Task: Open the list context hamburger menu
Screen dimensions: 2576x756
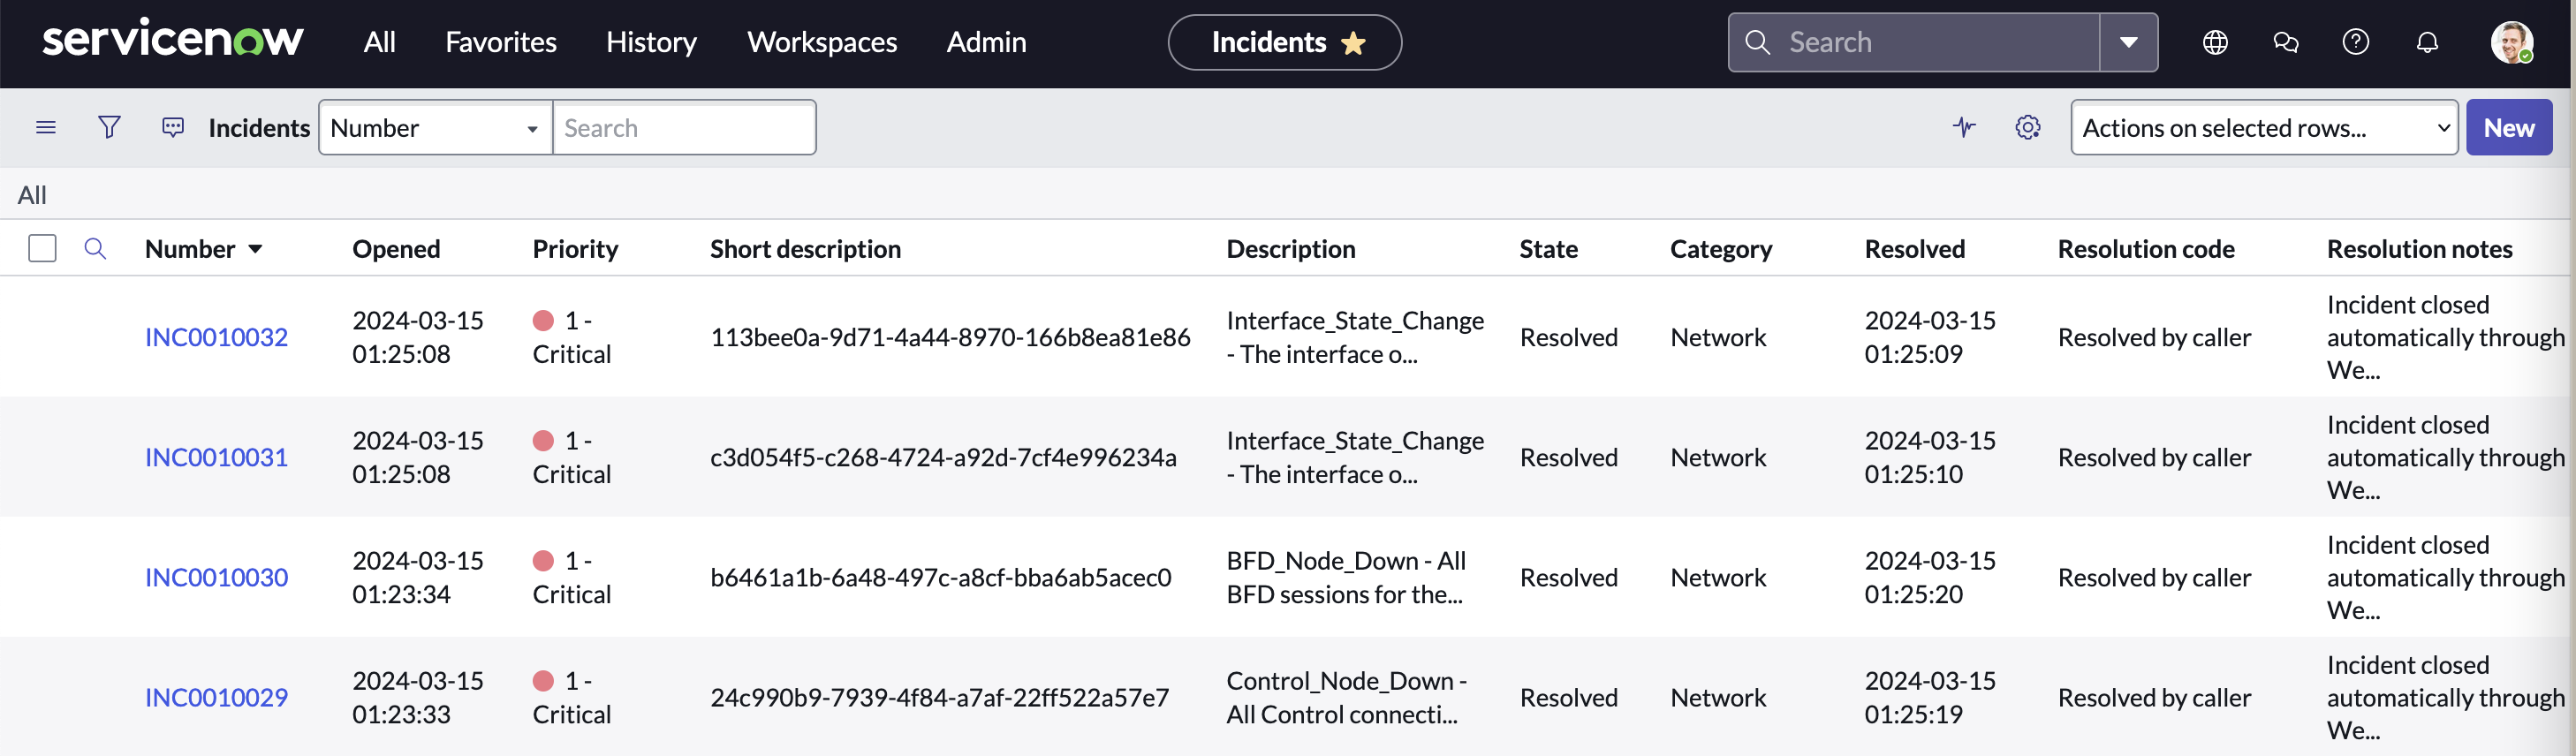Action: [x=46, y=127]
